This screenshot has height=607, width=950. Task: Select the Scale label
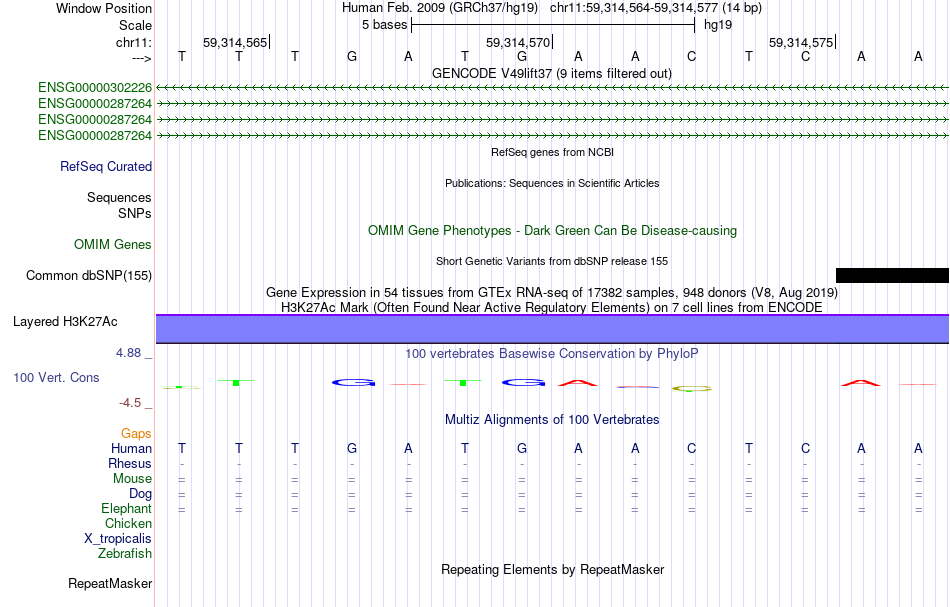(x=135, y=25)
